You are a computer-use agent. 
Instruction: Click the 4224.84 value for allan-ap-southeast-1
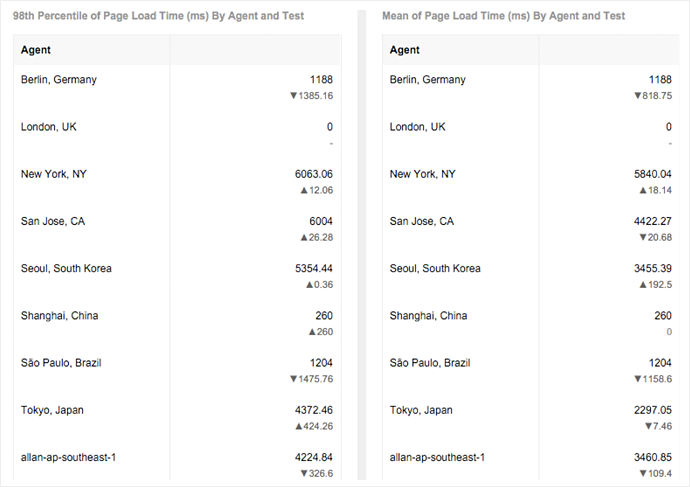point(313,457)
